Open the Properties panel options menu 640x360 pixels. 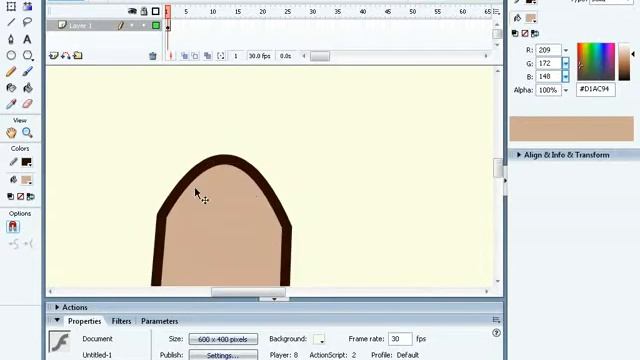496,320
